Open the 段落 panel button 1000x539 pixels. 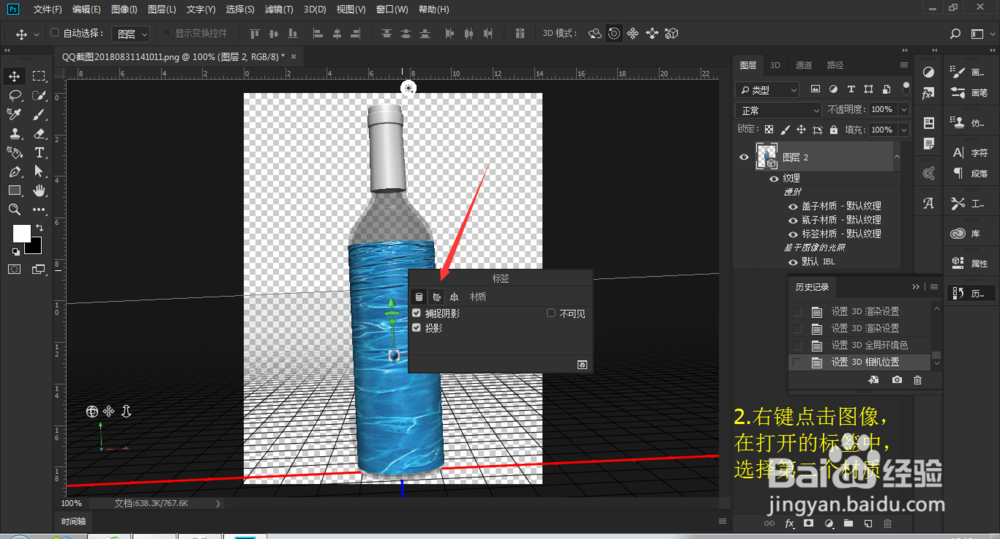(969, 174)
